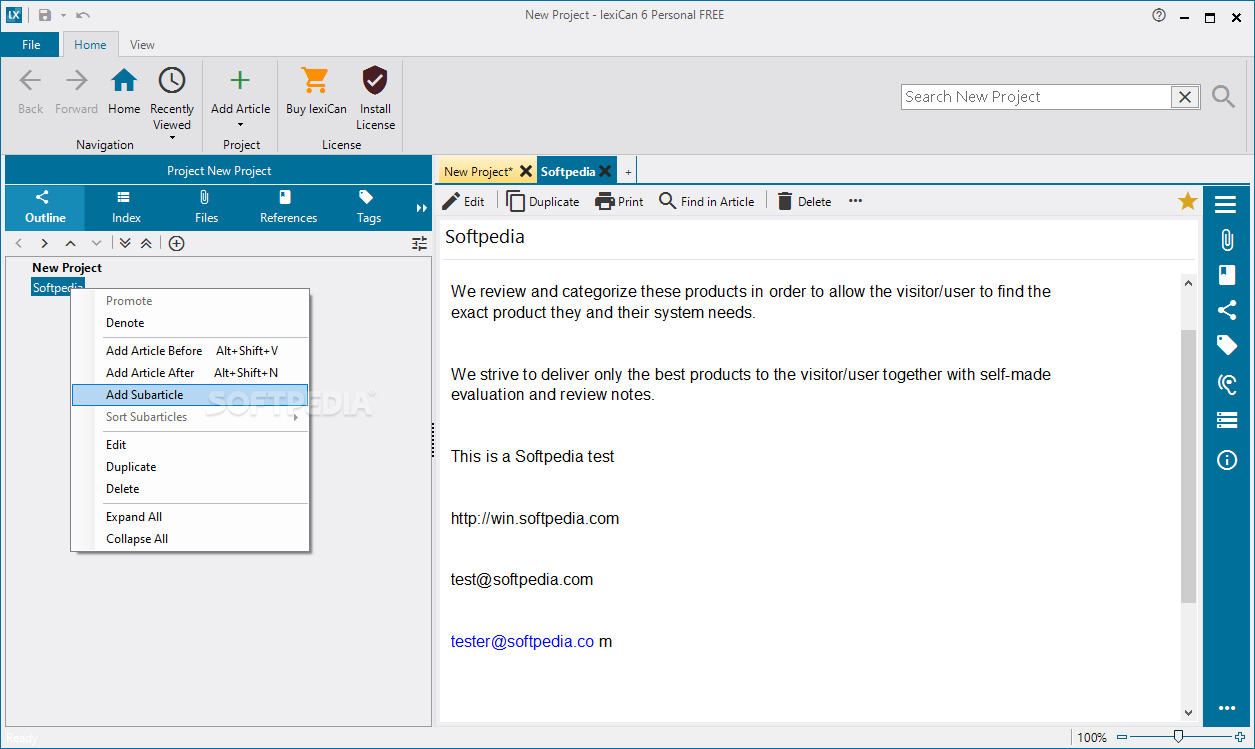
Task: Click the undo icon in title bar
Action: click(82, 15)
